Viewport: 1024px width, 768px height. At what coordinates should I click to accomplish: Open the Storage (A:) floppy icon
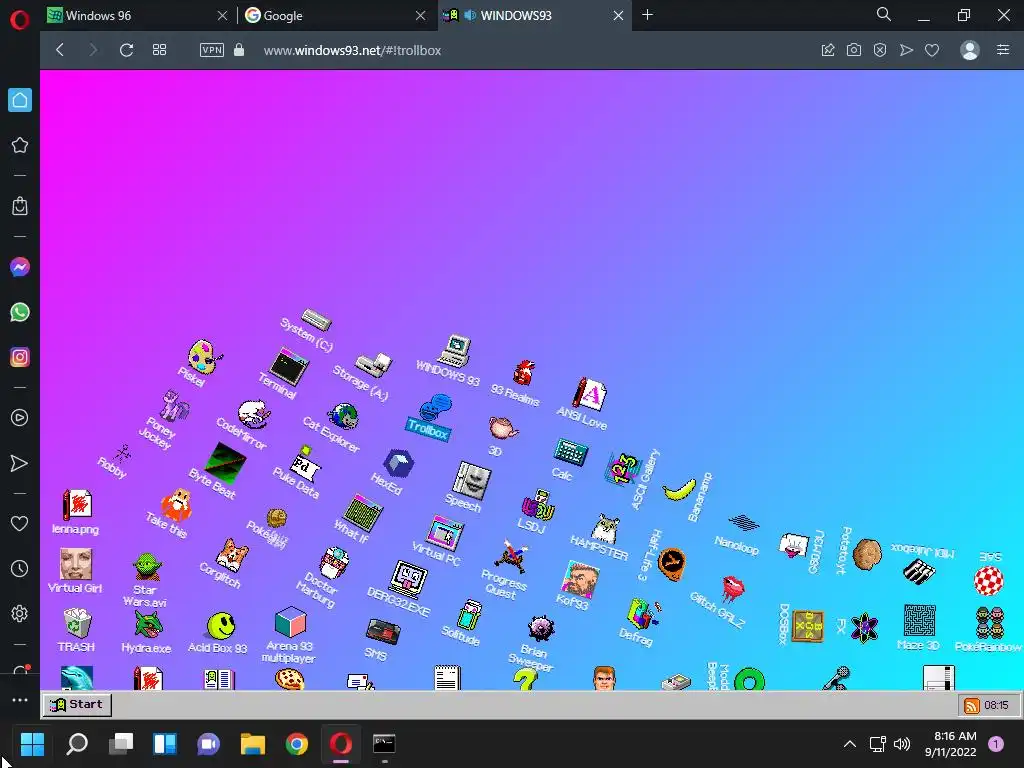point(374,364)
